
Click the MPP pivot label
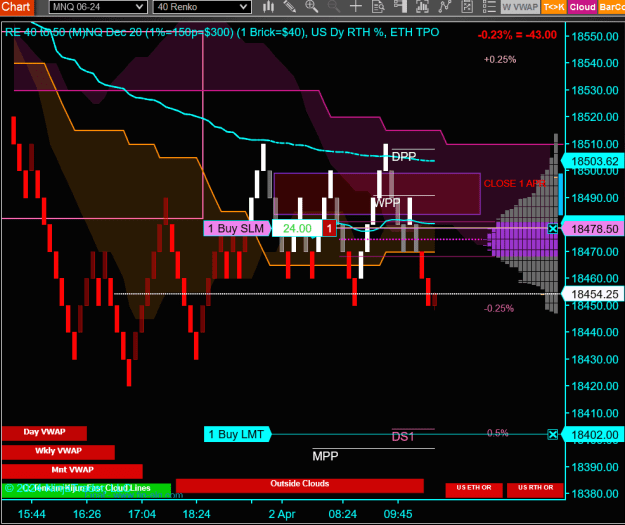[325, 456]
